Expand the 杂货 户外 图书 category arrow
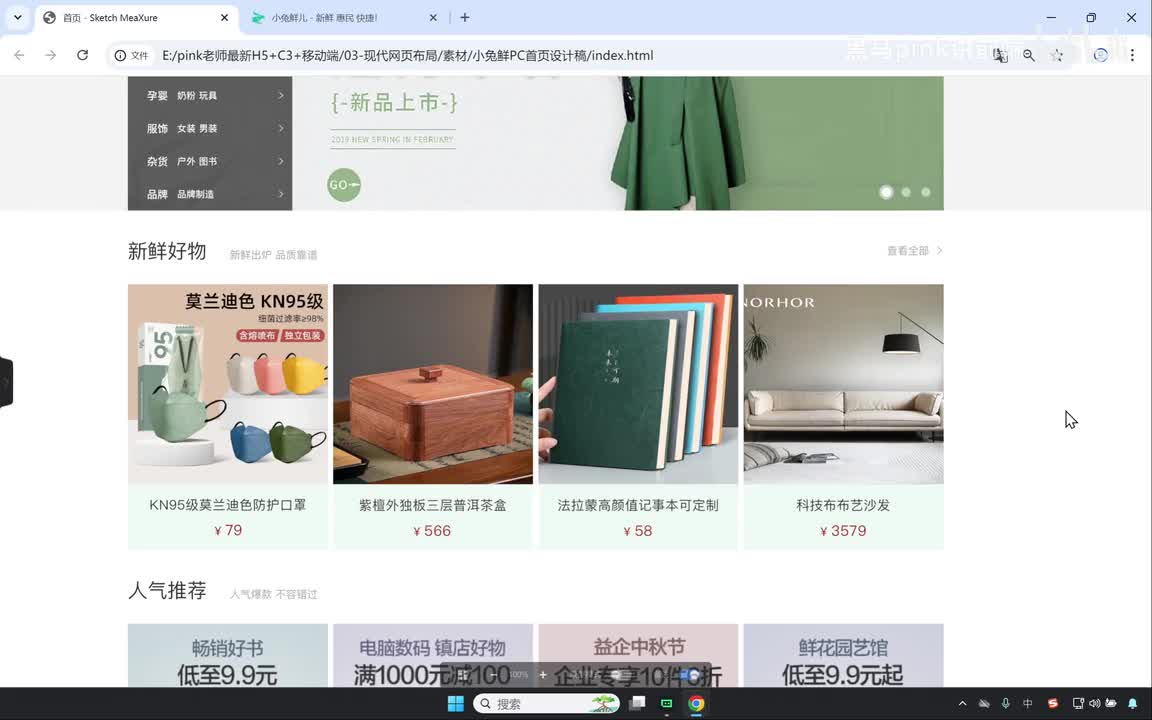This screenshot has height=720, width=1152. click(x=281, y=161)
